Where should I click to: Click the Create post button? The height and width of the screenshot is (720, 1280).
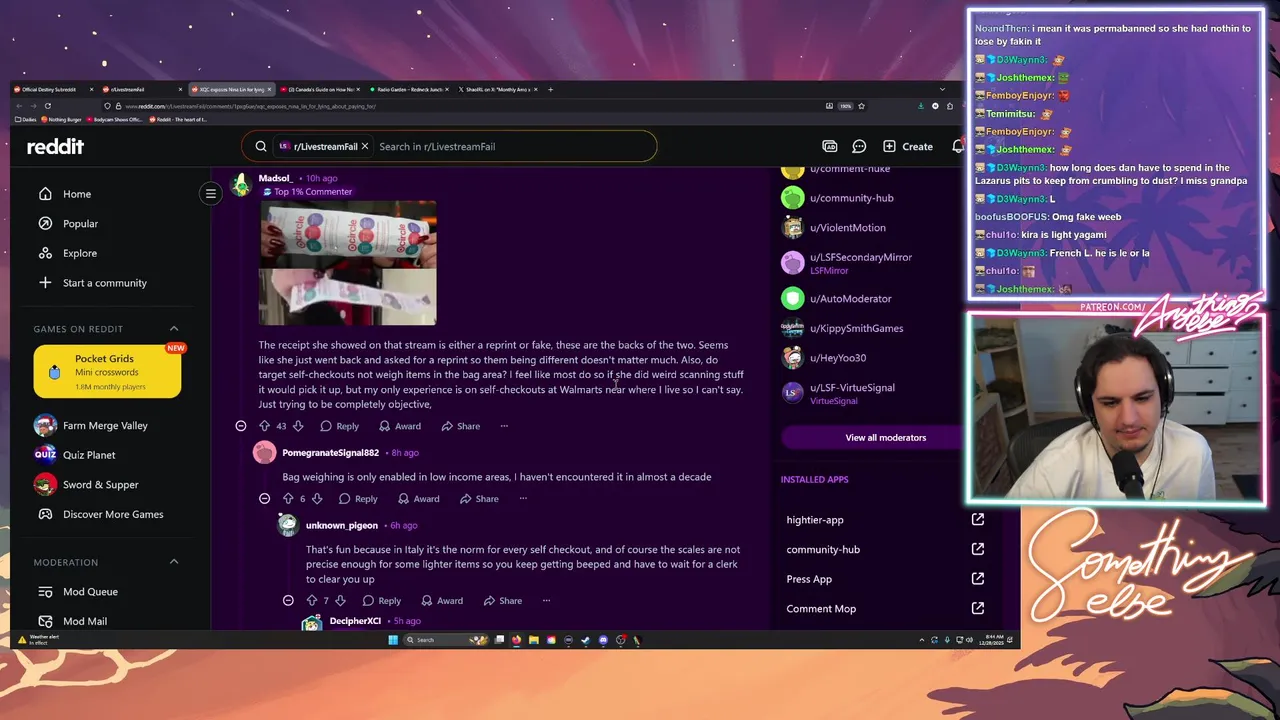[x=908, y=146]
